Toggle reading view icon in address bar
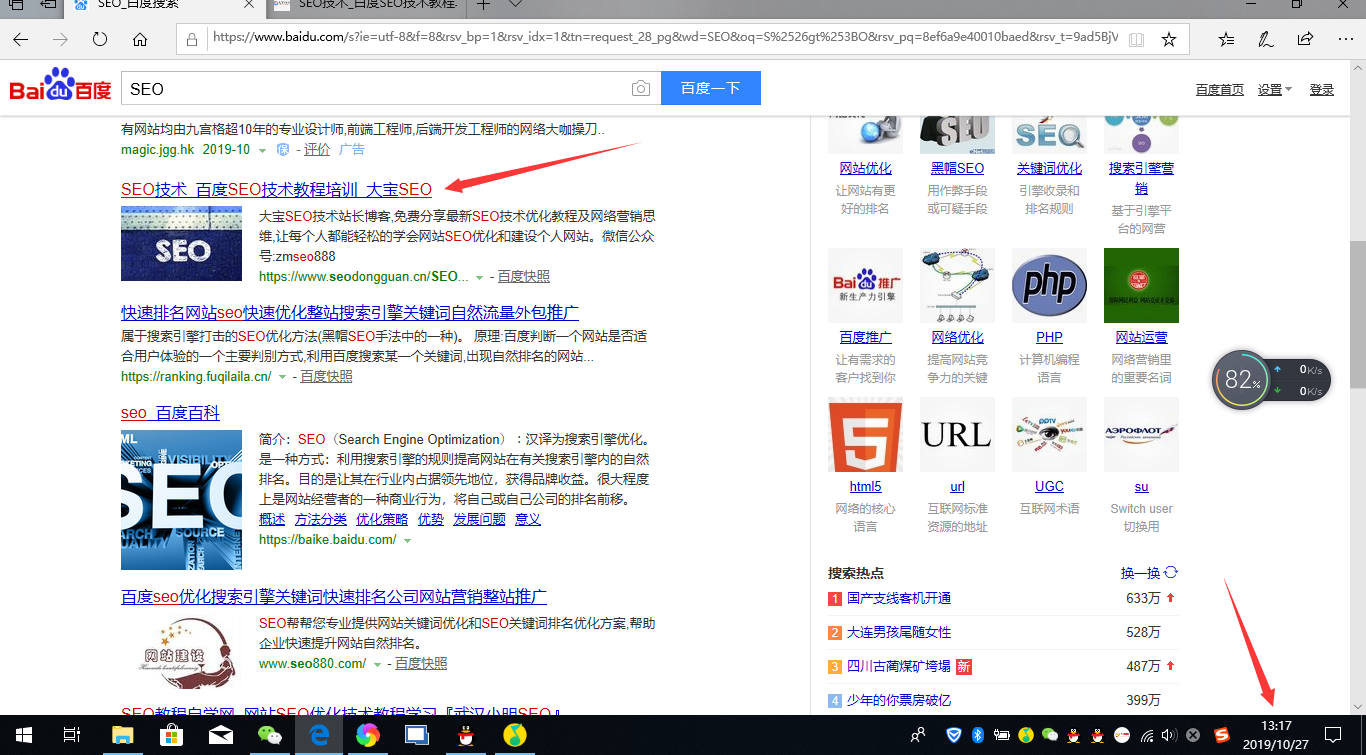The width and height of the screenshot is (1366, 755). (1136, 40)
